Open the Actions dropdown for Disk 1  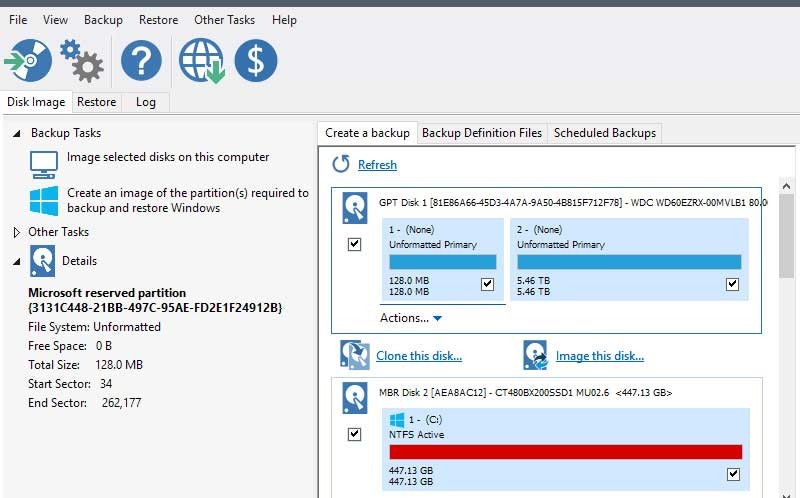410,318
